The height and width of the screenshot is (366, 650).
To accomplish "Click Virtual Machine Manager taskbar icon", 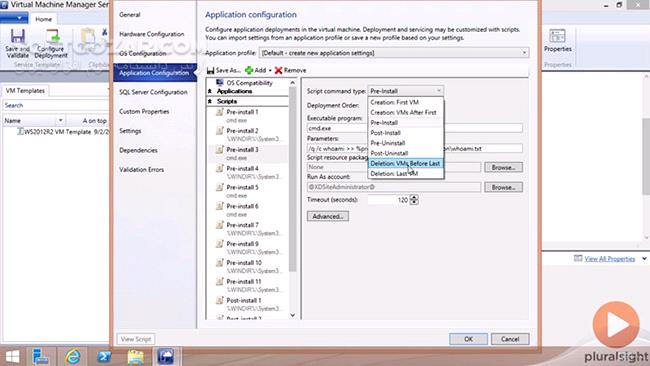I will pyautogui.click(x=166, y=356).
